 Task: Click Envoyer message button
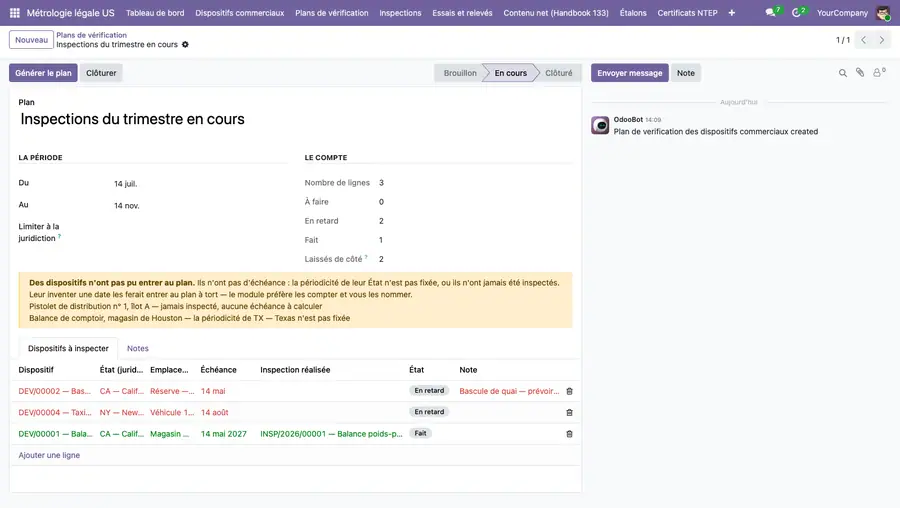pos(630,73)
